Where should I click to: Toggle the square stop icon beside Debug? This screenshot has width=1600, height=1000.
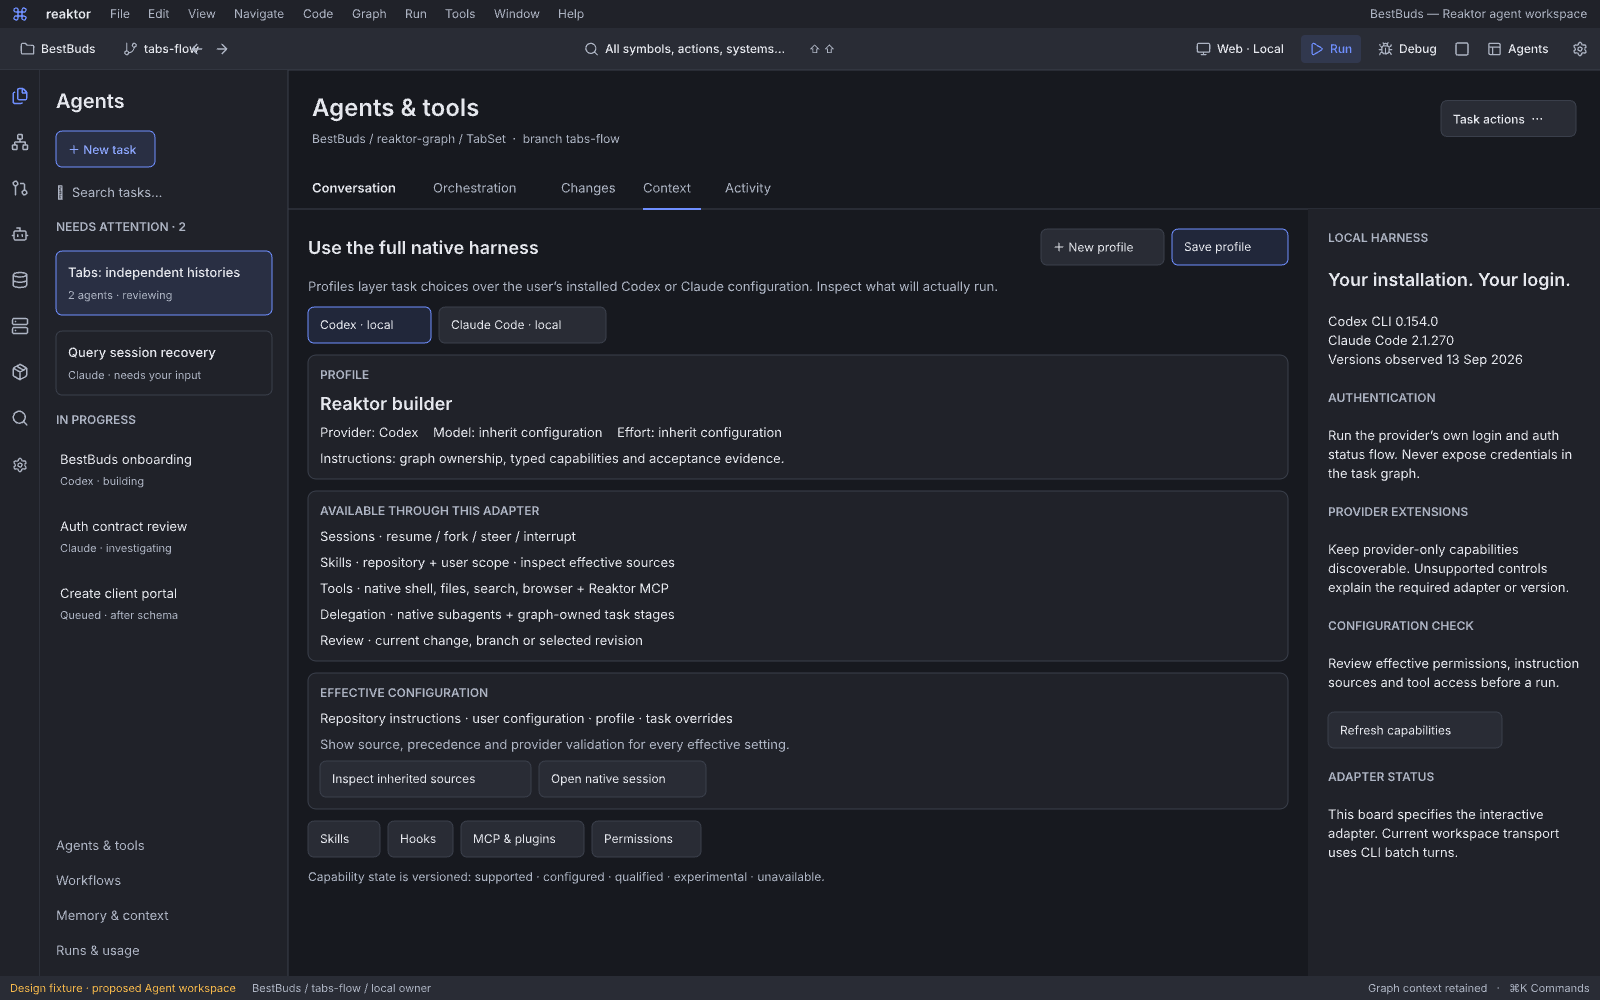tap(1462, 49)
